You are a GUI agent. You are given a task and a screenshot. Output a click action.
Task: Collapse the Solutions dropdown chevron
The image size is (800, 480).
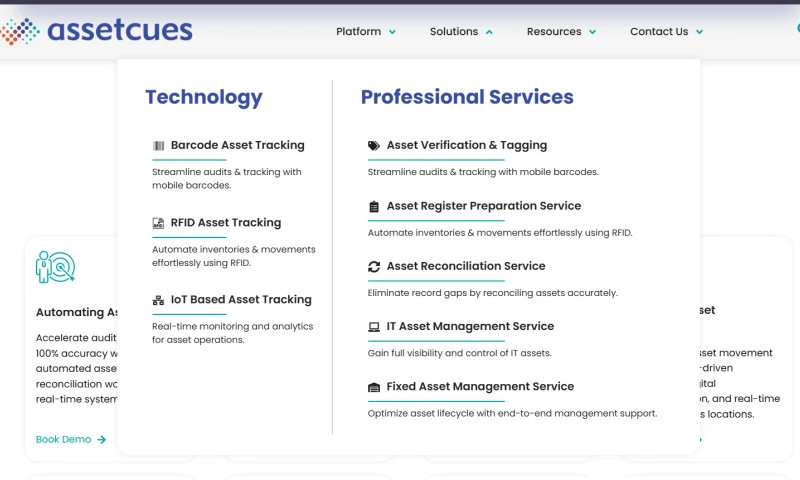click(489, 32)
